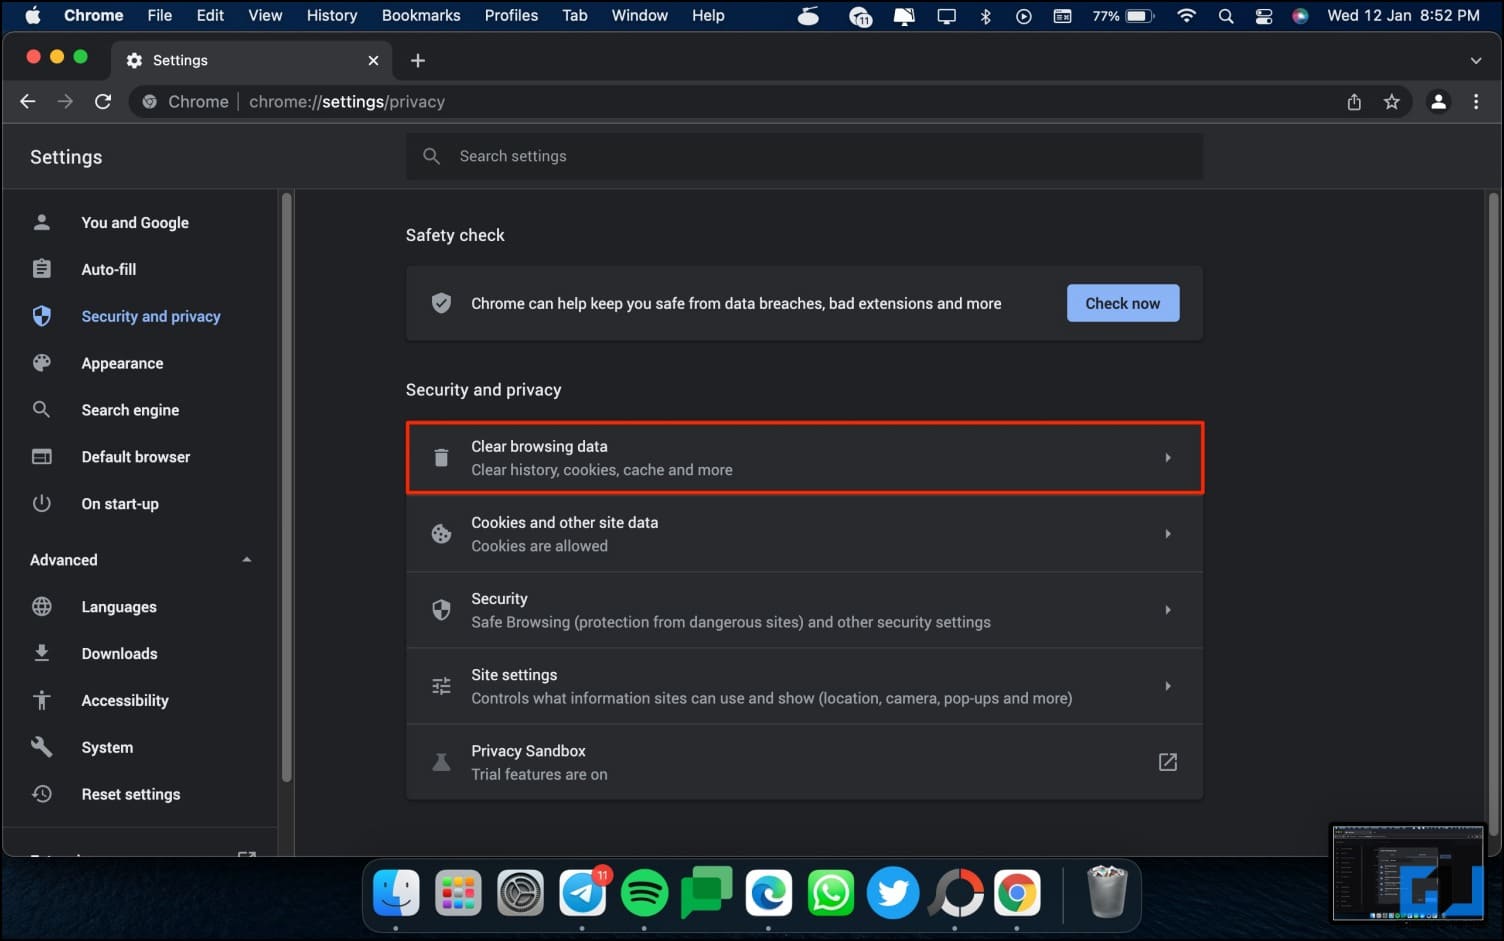Click the On start-up power icon

point(42,504)
